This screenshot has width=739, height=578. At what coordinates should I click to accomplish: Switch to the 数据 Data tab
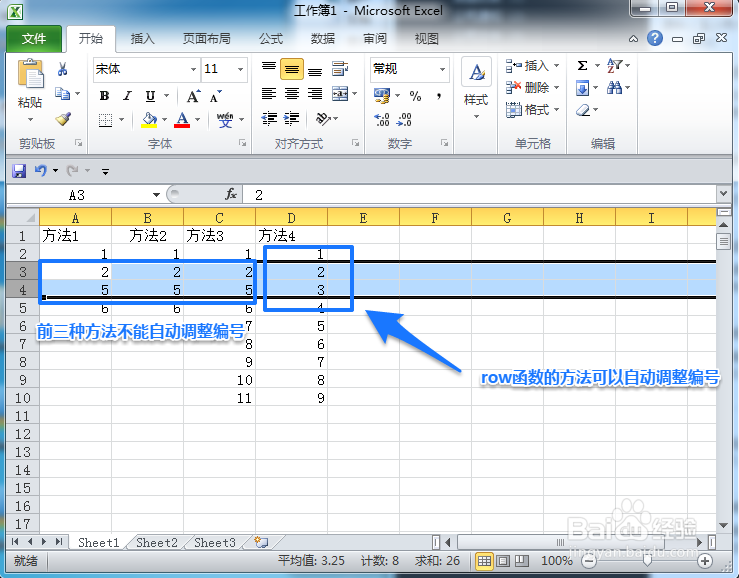(322, 39)
